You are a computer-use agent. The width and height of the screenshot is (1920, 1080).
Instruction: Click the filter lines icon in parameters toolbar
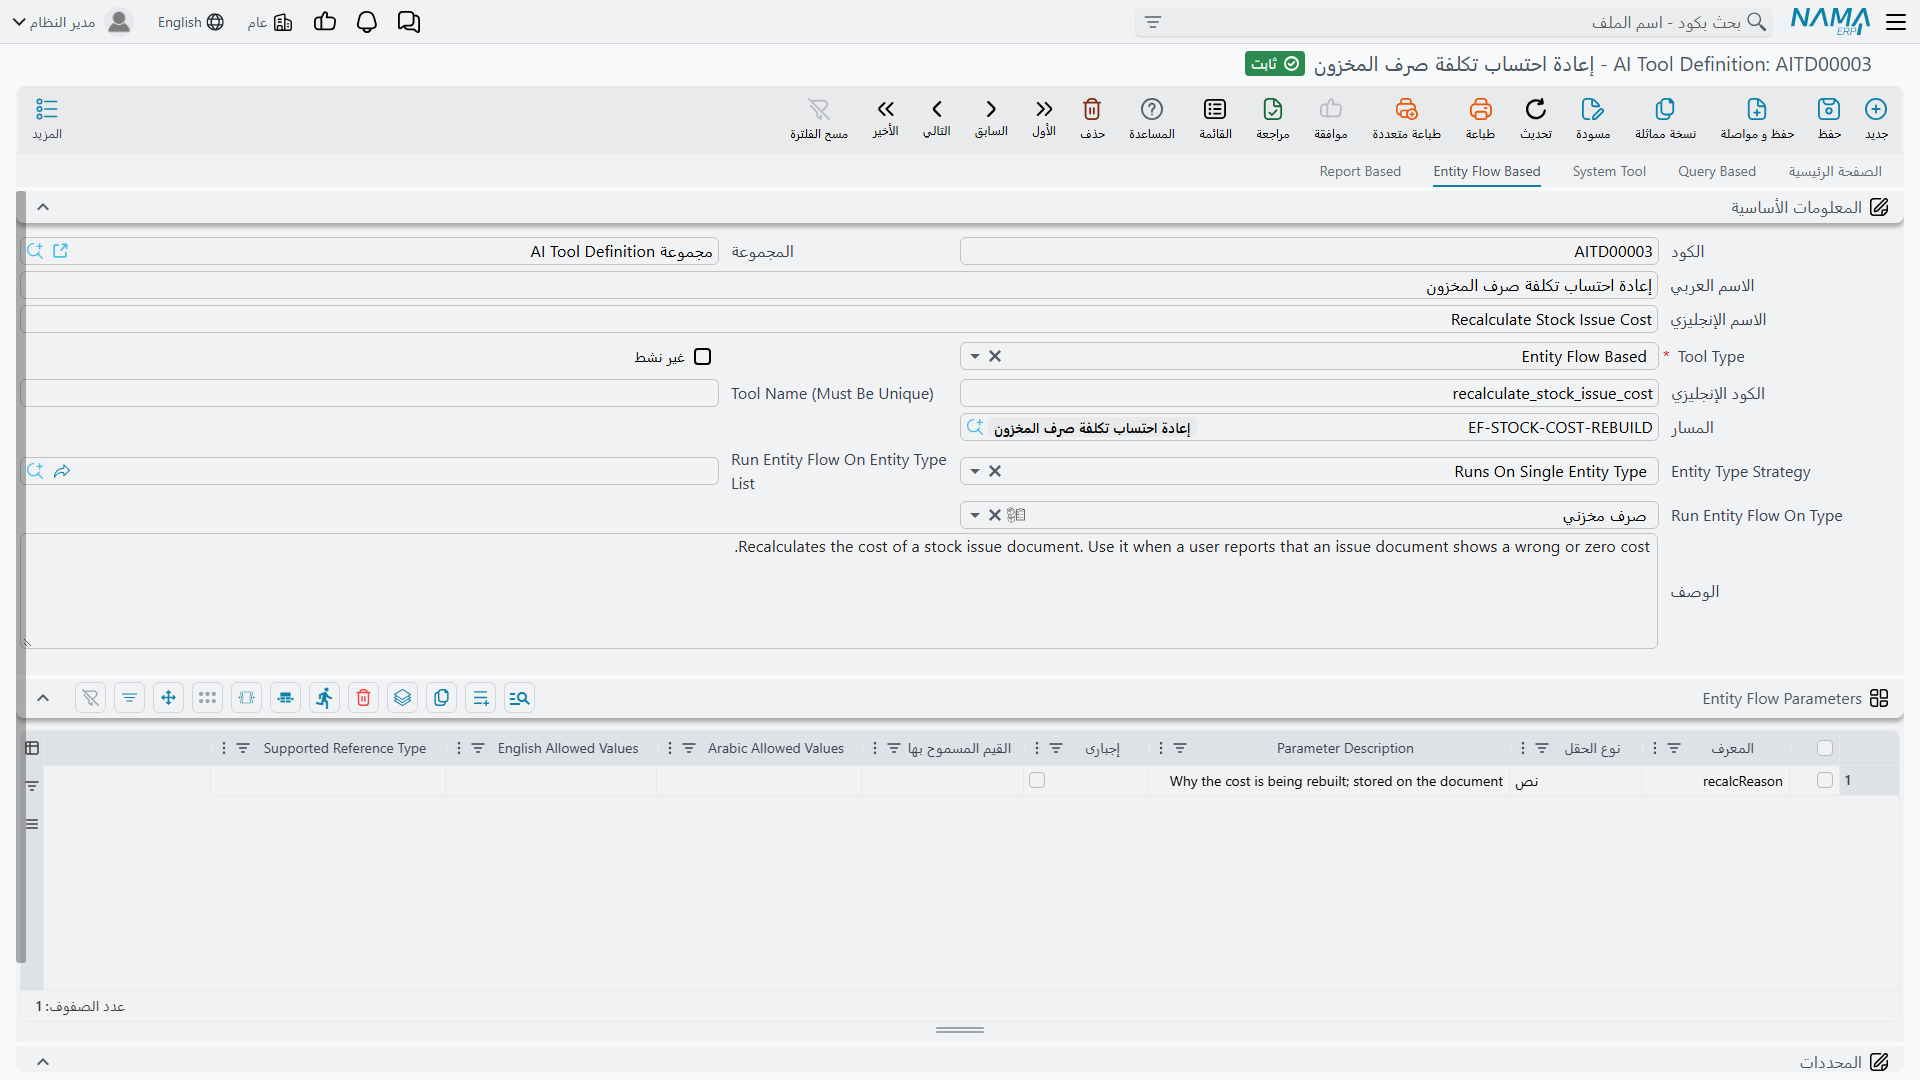129,698
